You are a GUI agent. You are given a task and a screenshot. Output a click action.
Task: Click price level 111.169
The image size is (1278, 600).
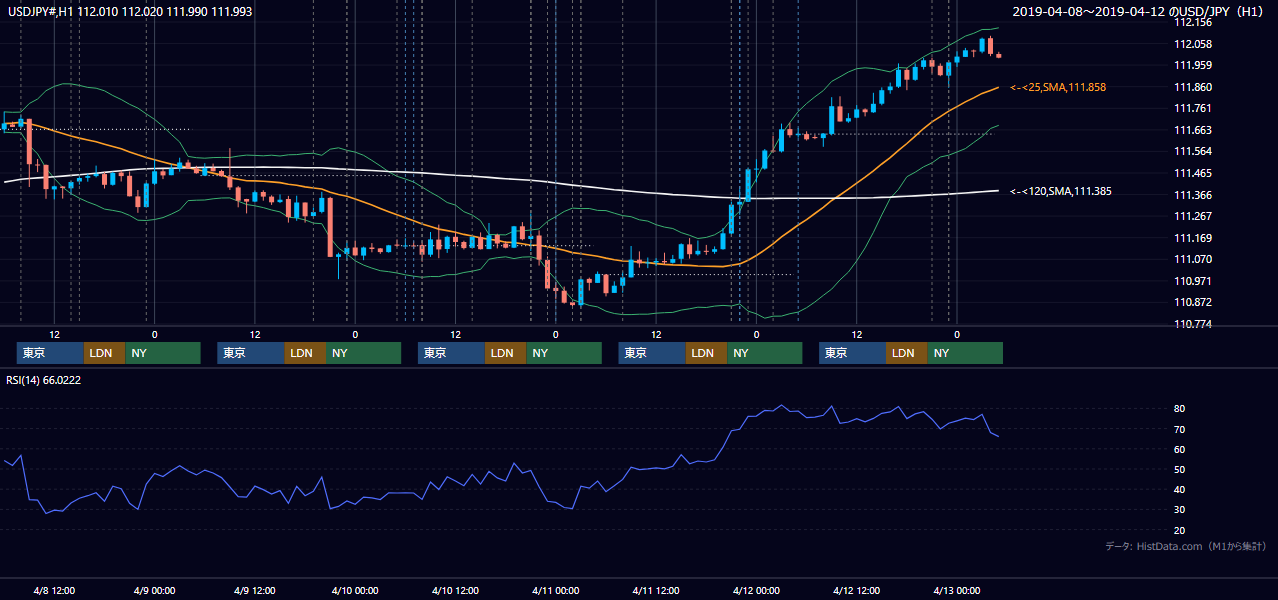click(1193, 238)
